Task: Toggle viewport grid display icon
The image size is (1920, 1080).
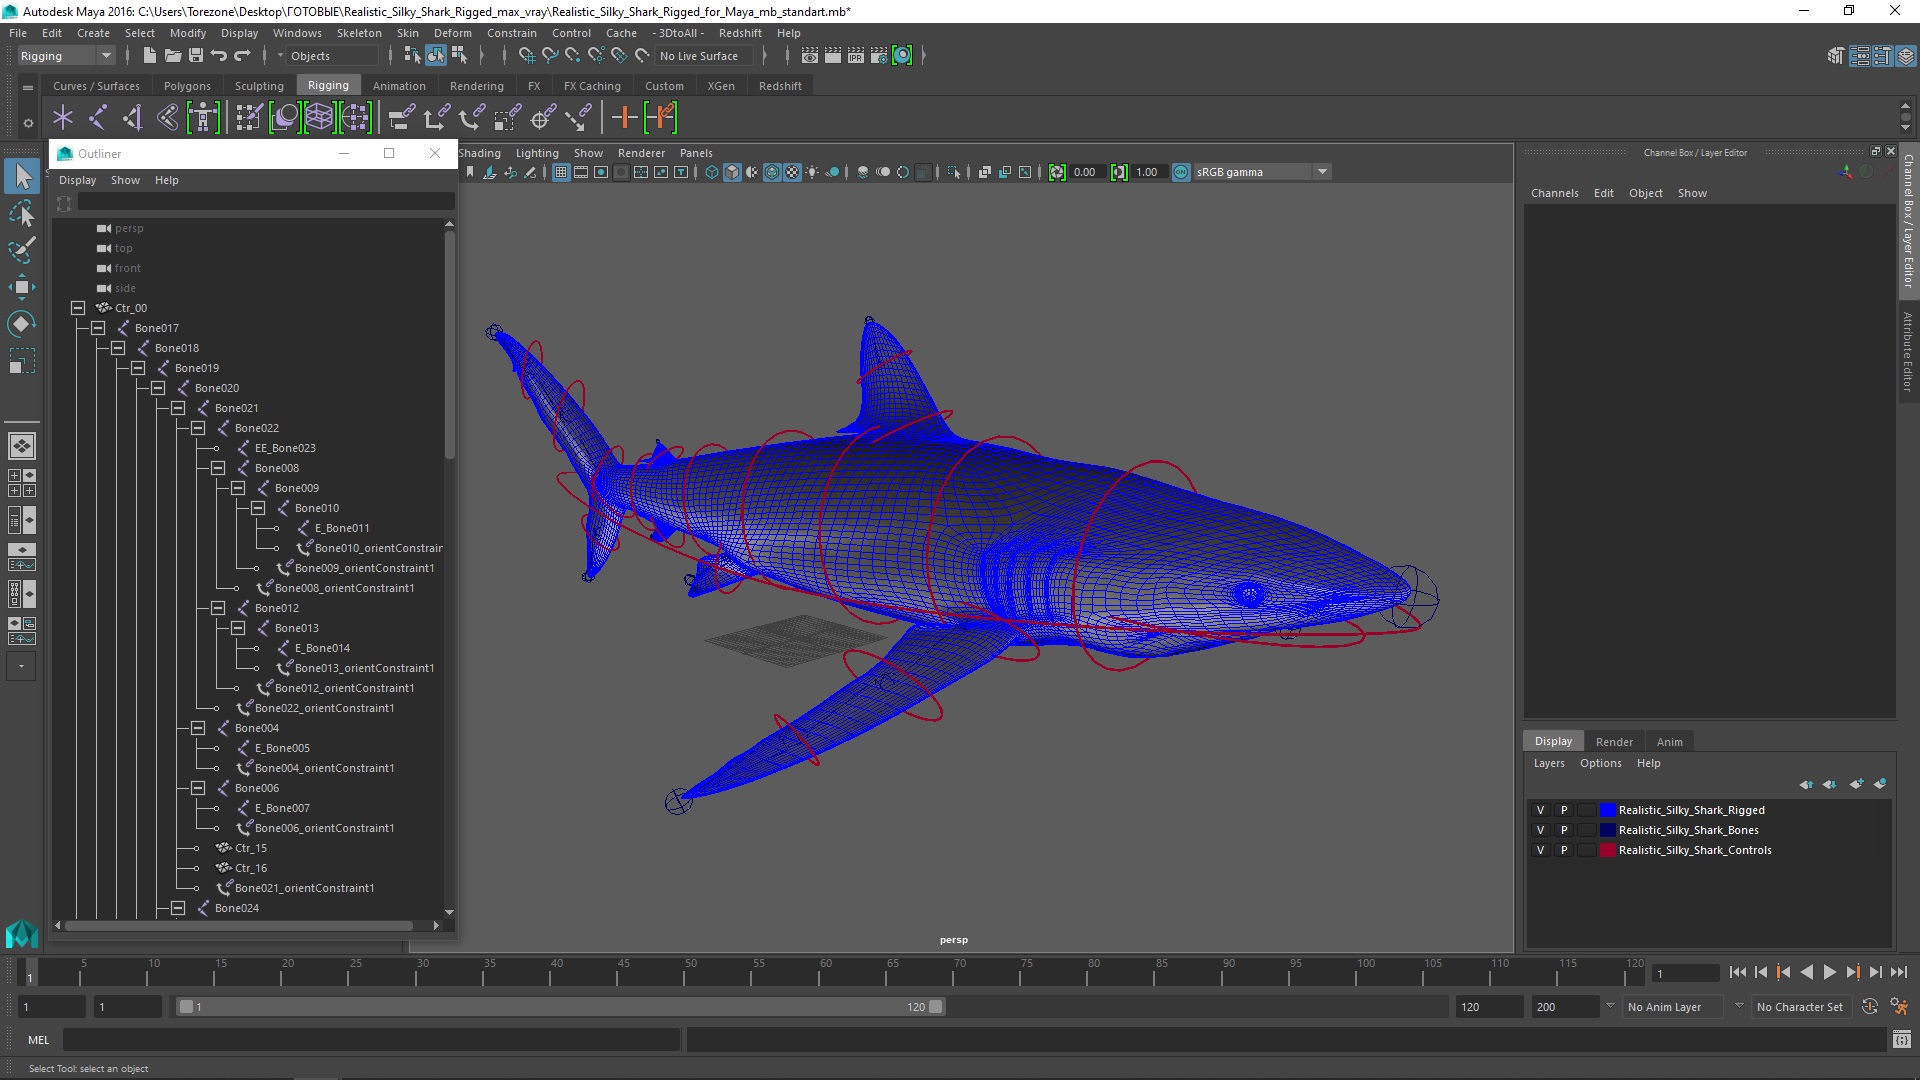Action: pos(561,172)
